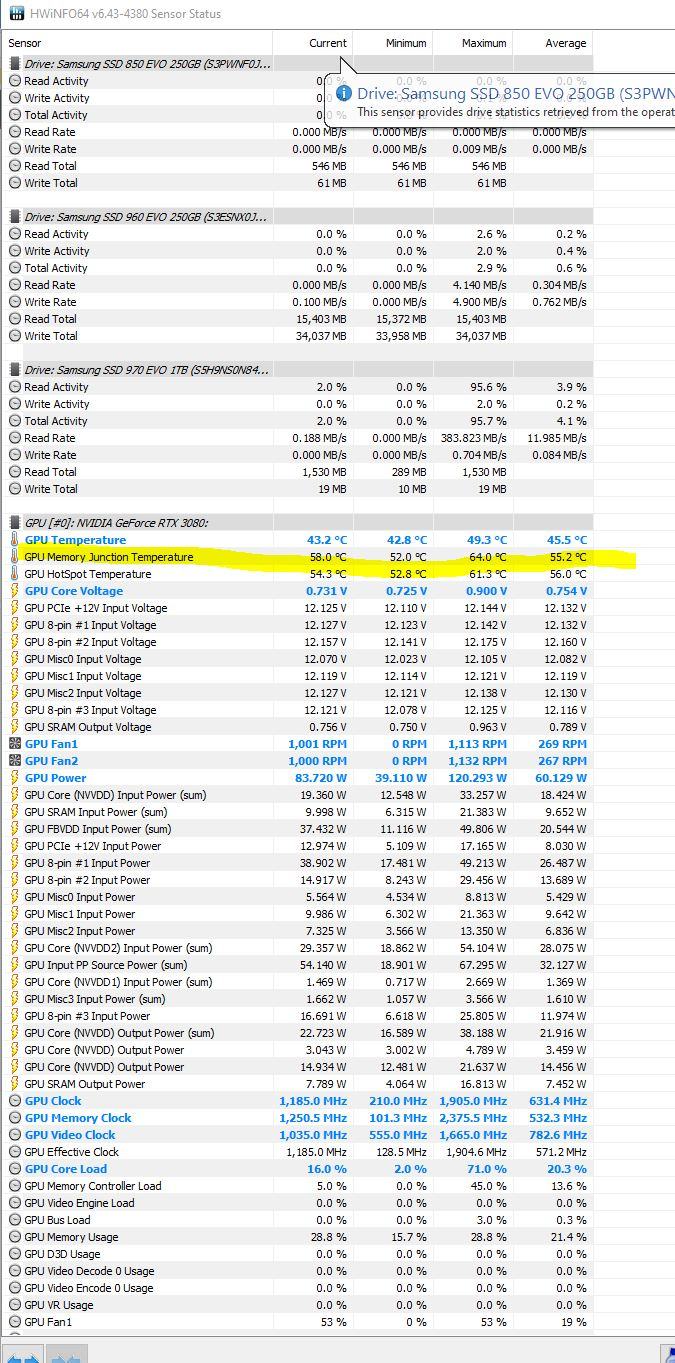Select the GPU Core (NVVDD2) Input Power (sum) label
Screen dimensions: 675x1363
[118, 948]
